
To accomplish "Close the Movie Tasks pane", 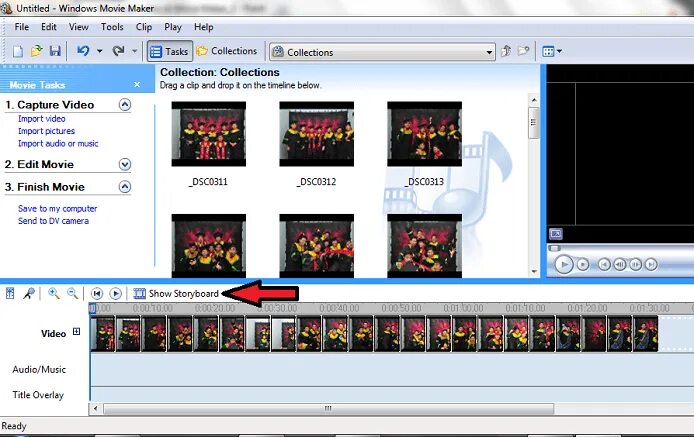I will click(137, 85).
